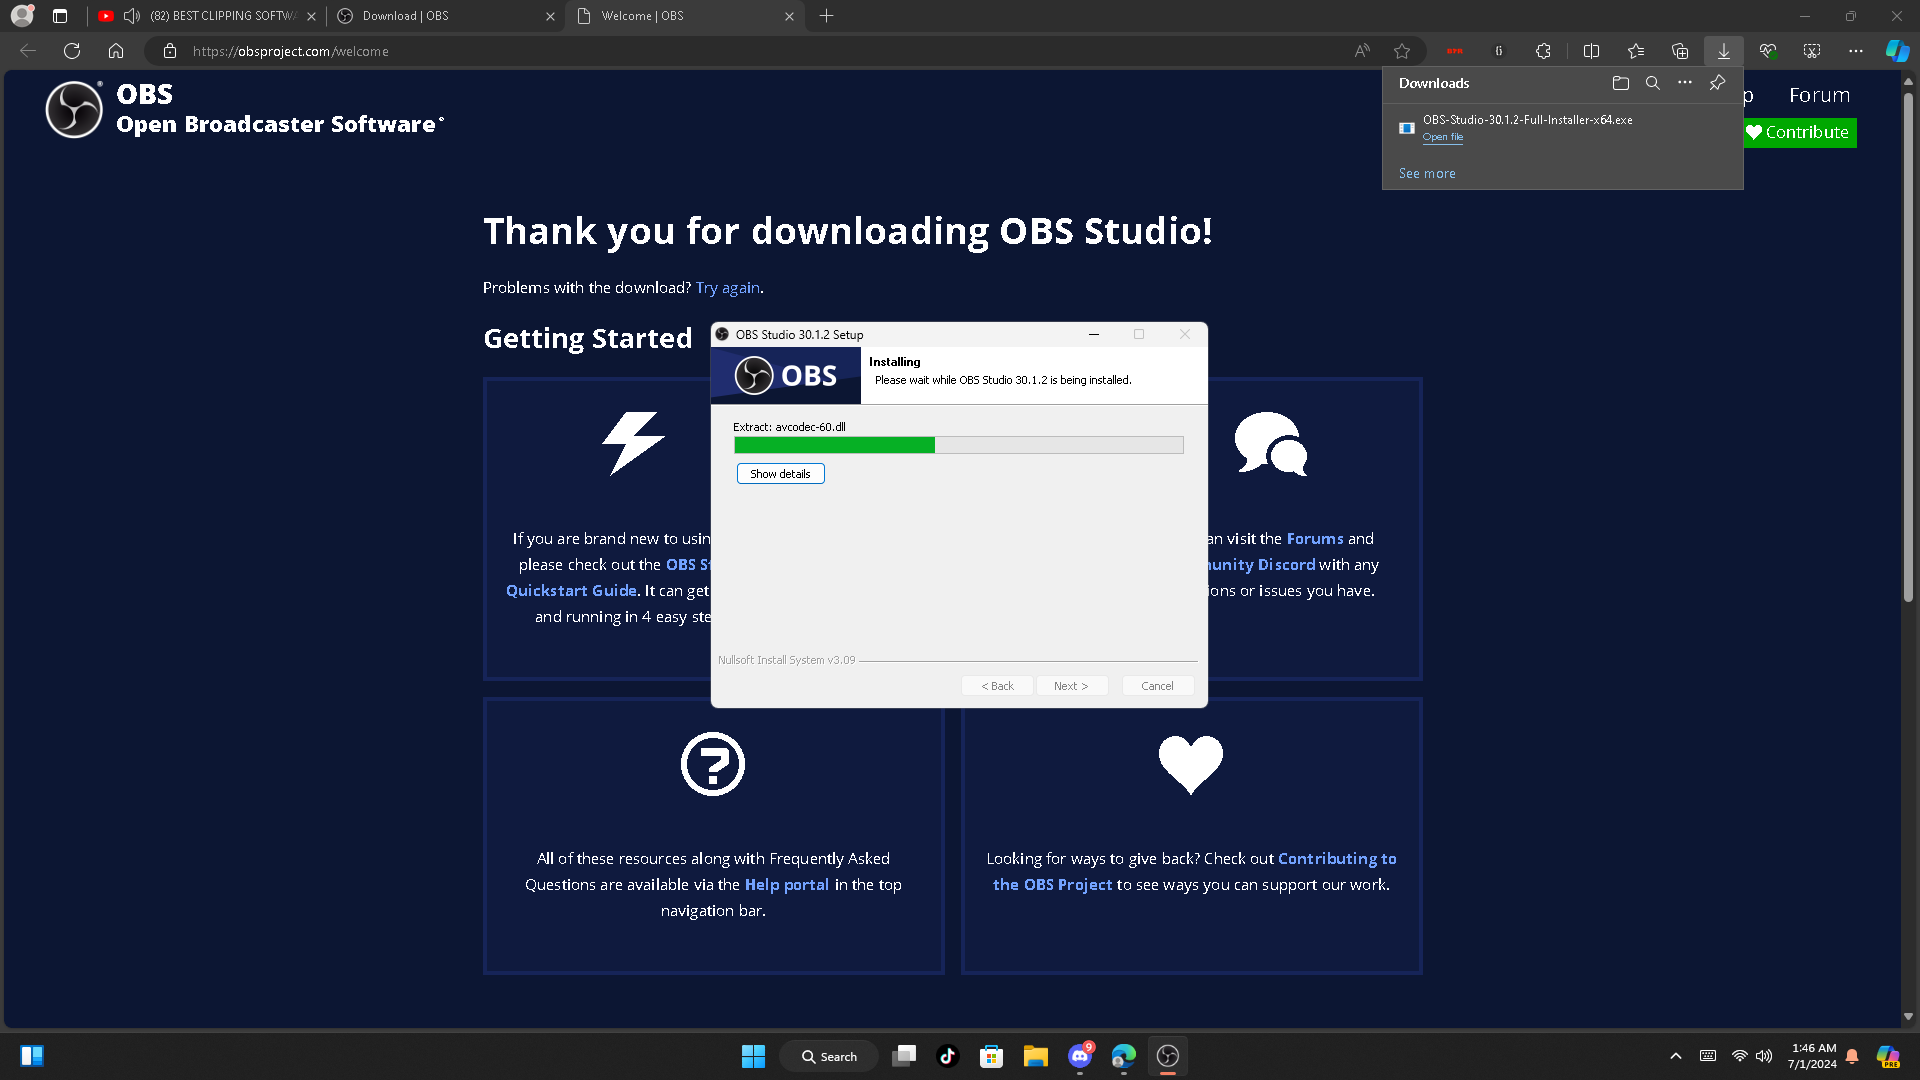The width and height of the screenshot is (1920, 1080).
Task: Open Browser essentials heart icon
Action: click(x=1768, y=51)
